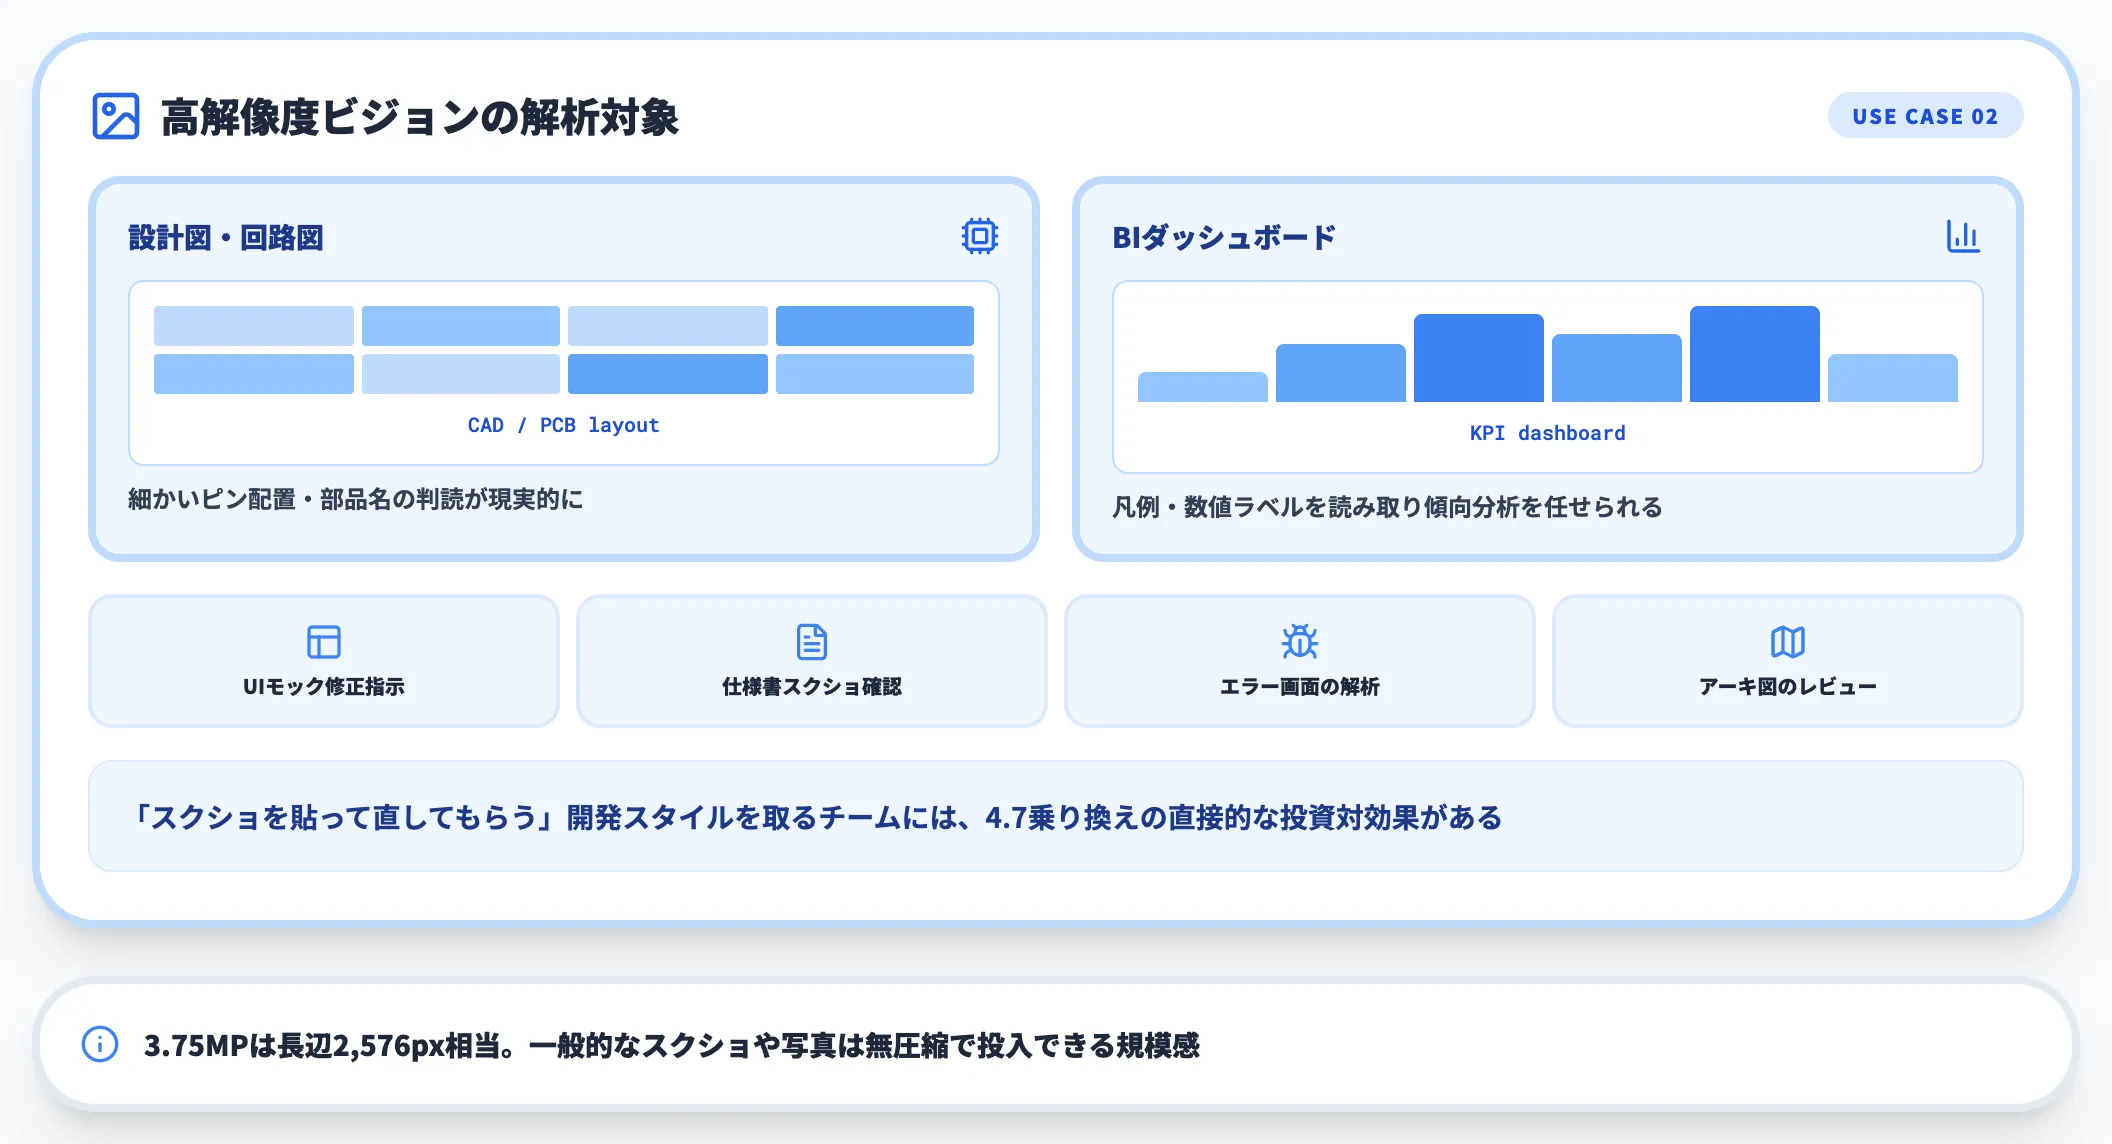Viewport: 2112px width, 1144px height.
Task: Click the 仕様書スクショ確認 card
Action: tap(810, 661)
